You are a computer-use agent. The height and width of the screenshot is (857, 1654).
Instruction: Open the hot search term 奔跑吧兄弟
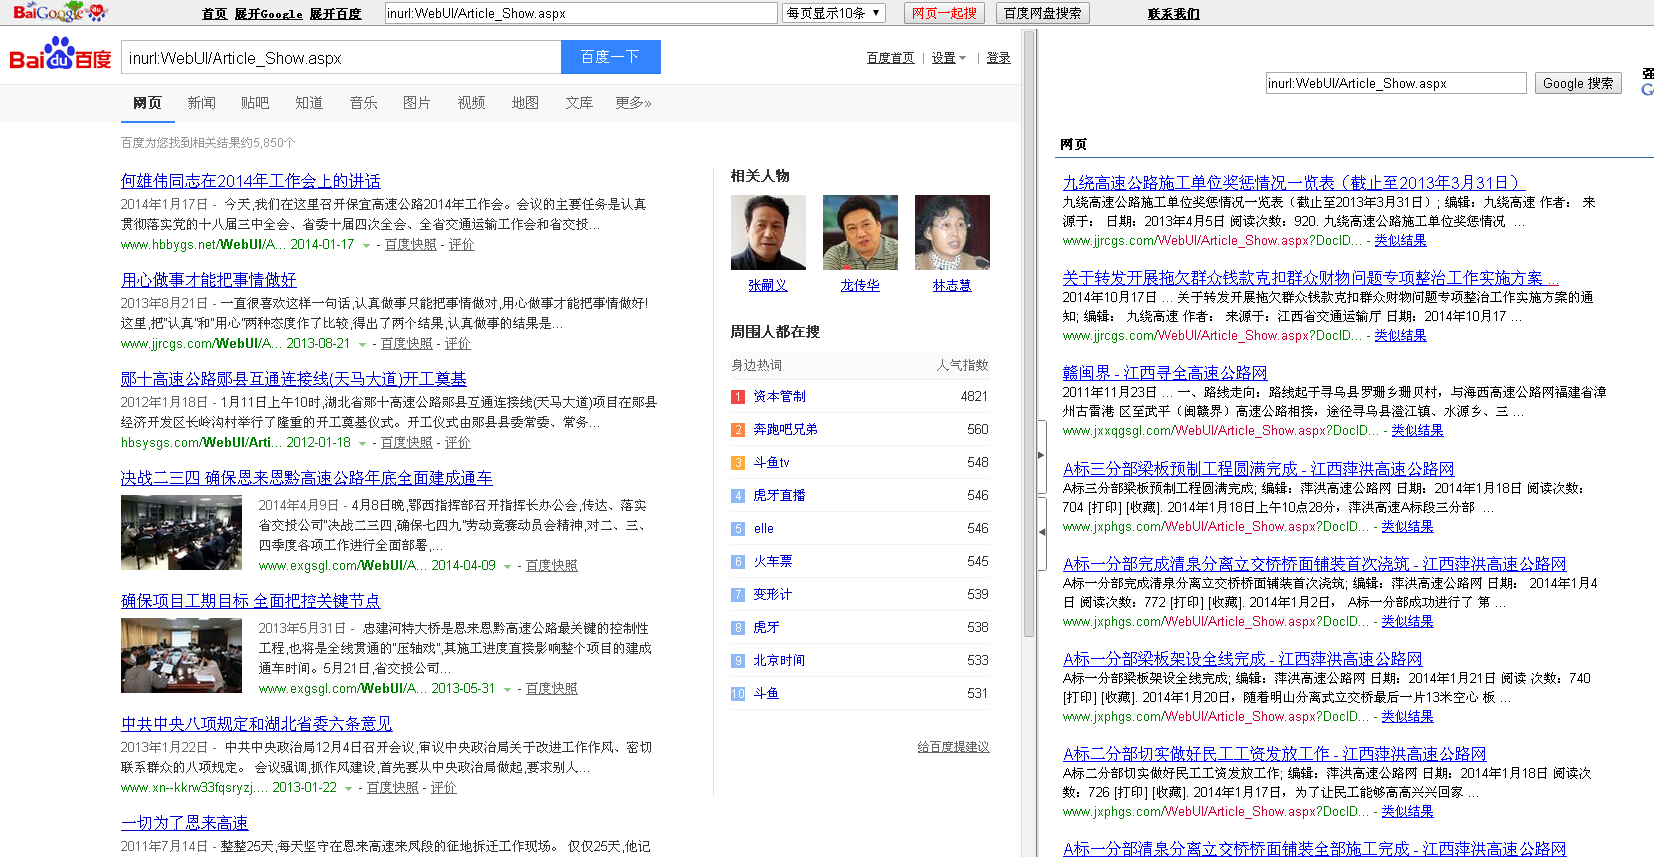point(786,430)
